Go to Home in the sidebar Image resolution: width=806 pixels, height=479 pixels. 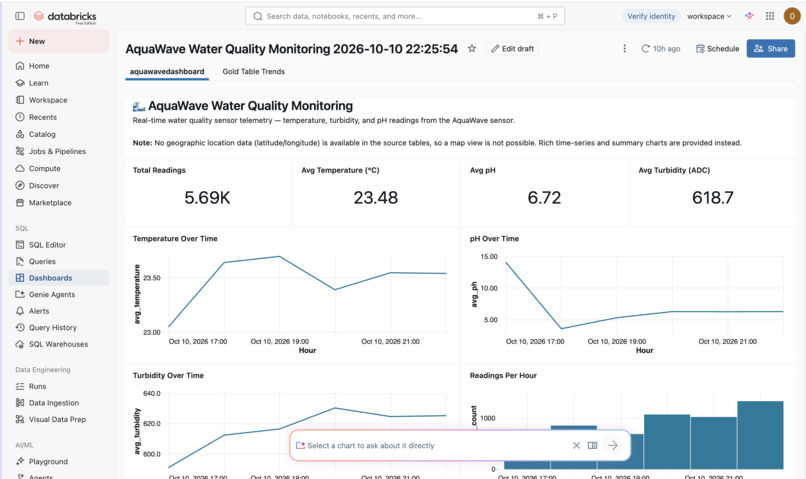click(x=59, y=66)
